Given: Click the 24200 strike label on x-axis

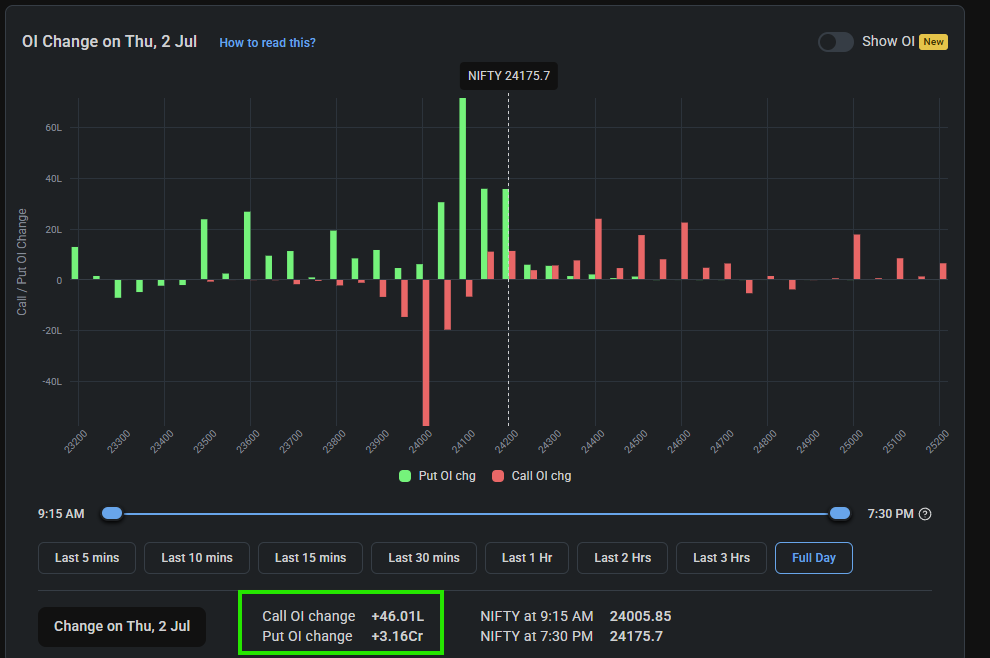Looking at the screenshot, I should tap(506, 441).
